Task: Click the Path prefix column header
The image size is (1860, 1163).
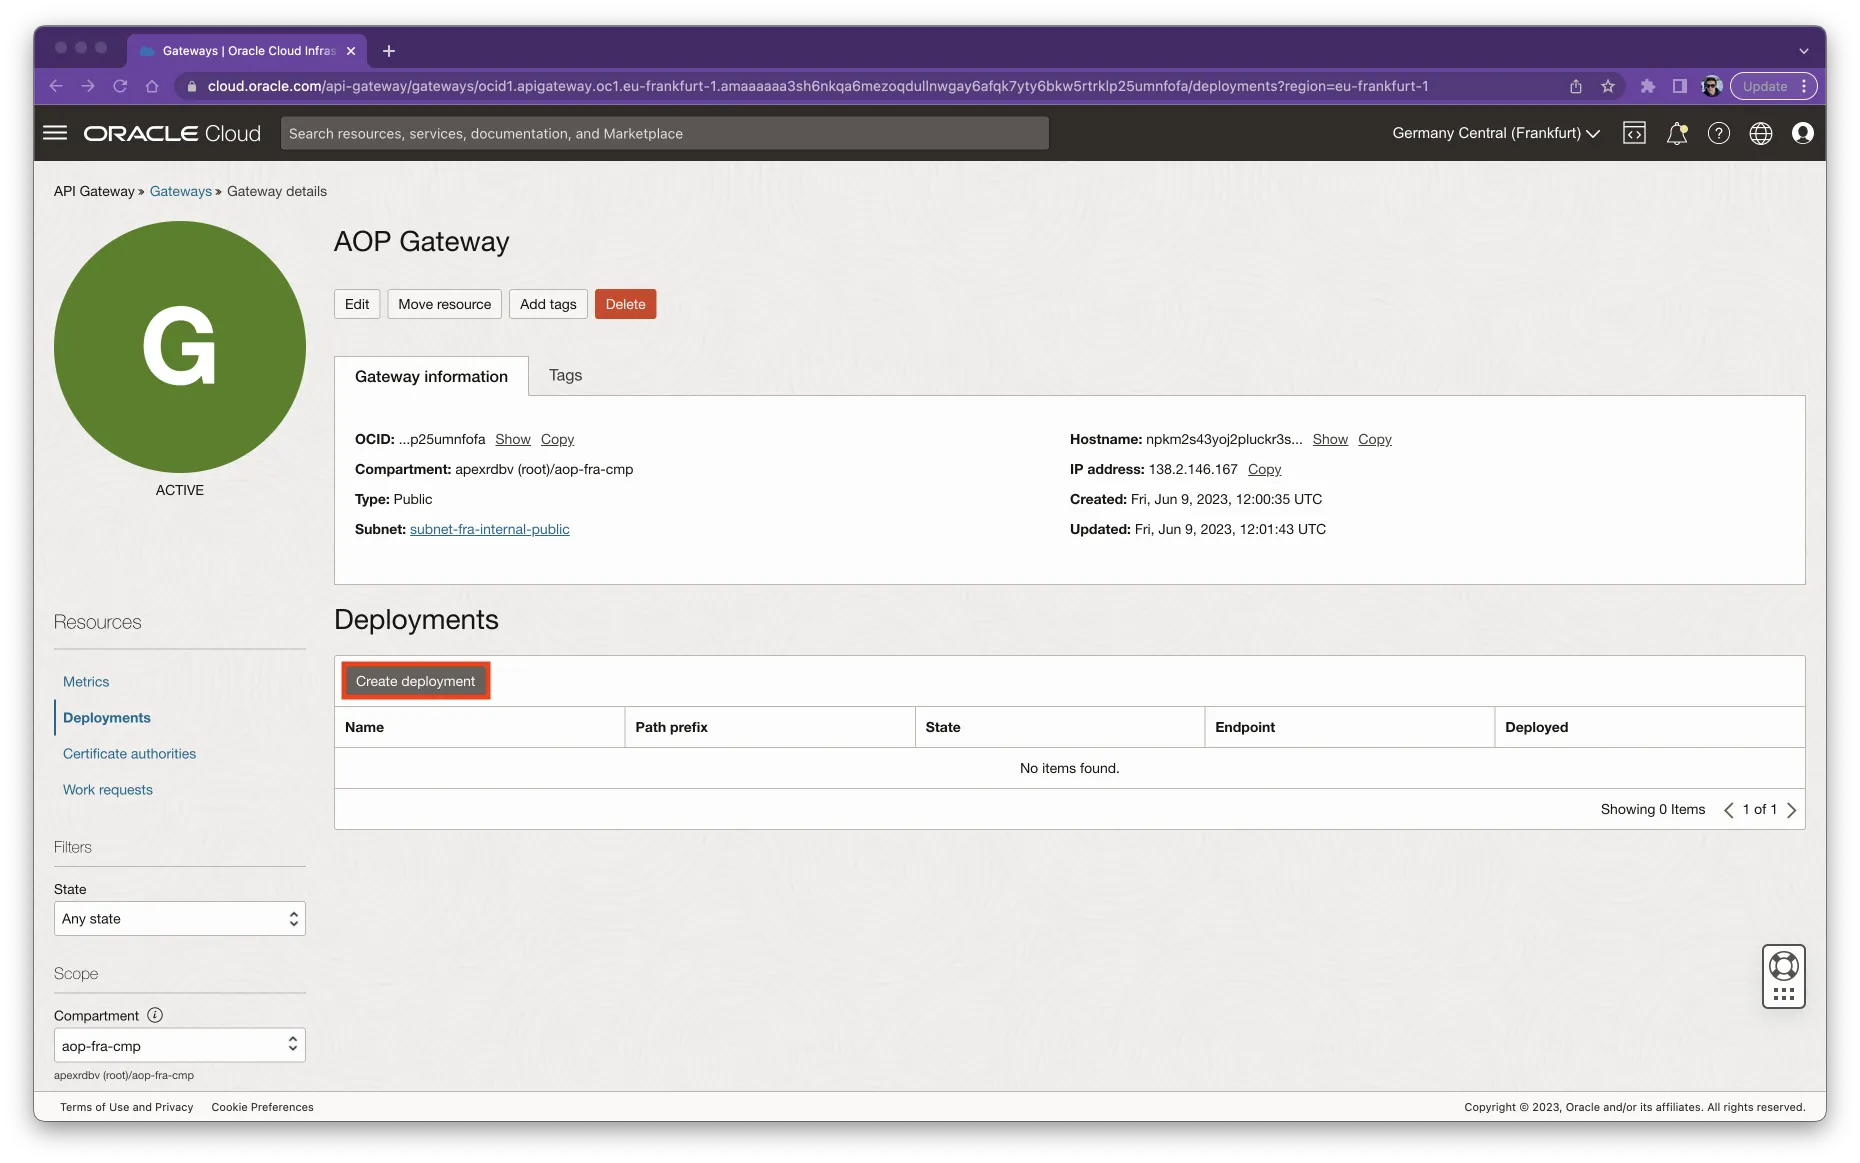Action: tap(672, 728)
